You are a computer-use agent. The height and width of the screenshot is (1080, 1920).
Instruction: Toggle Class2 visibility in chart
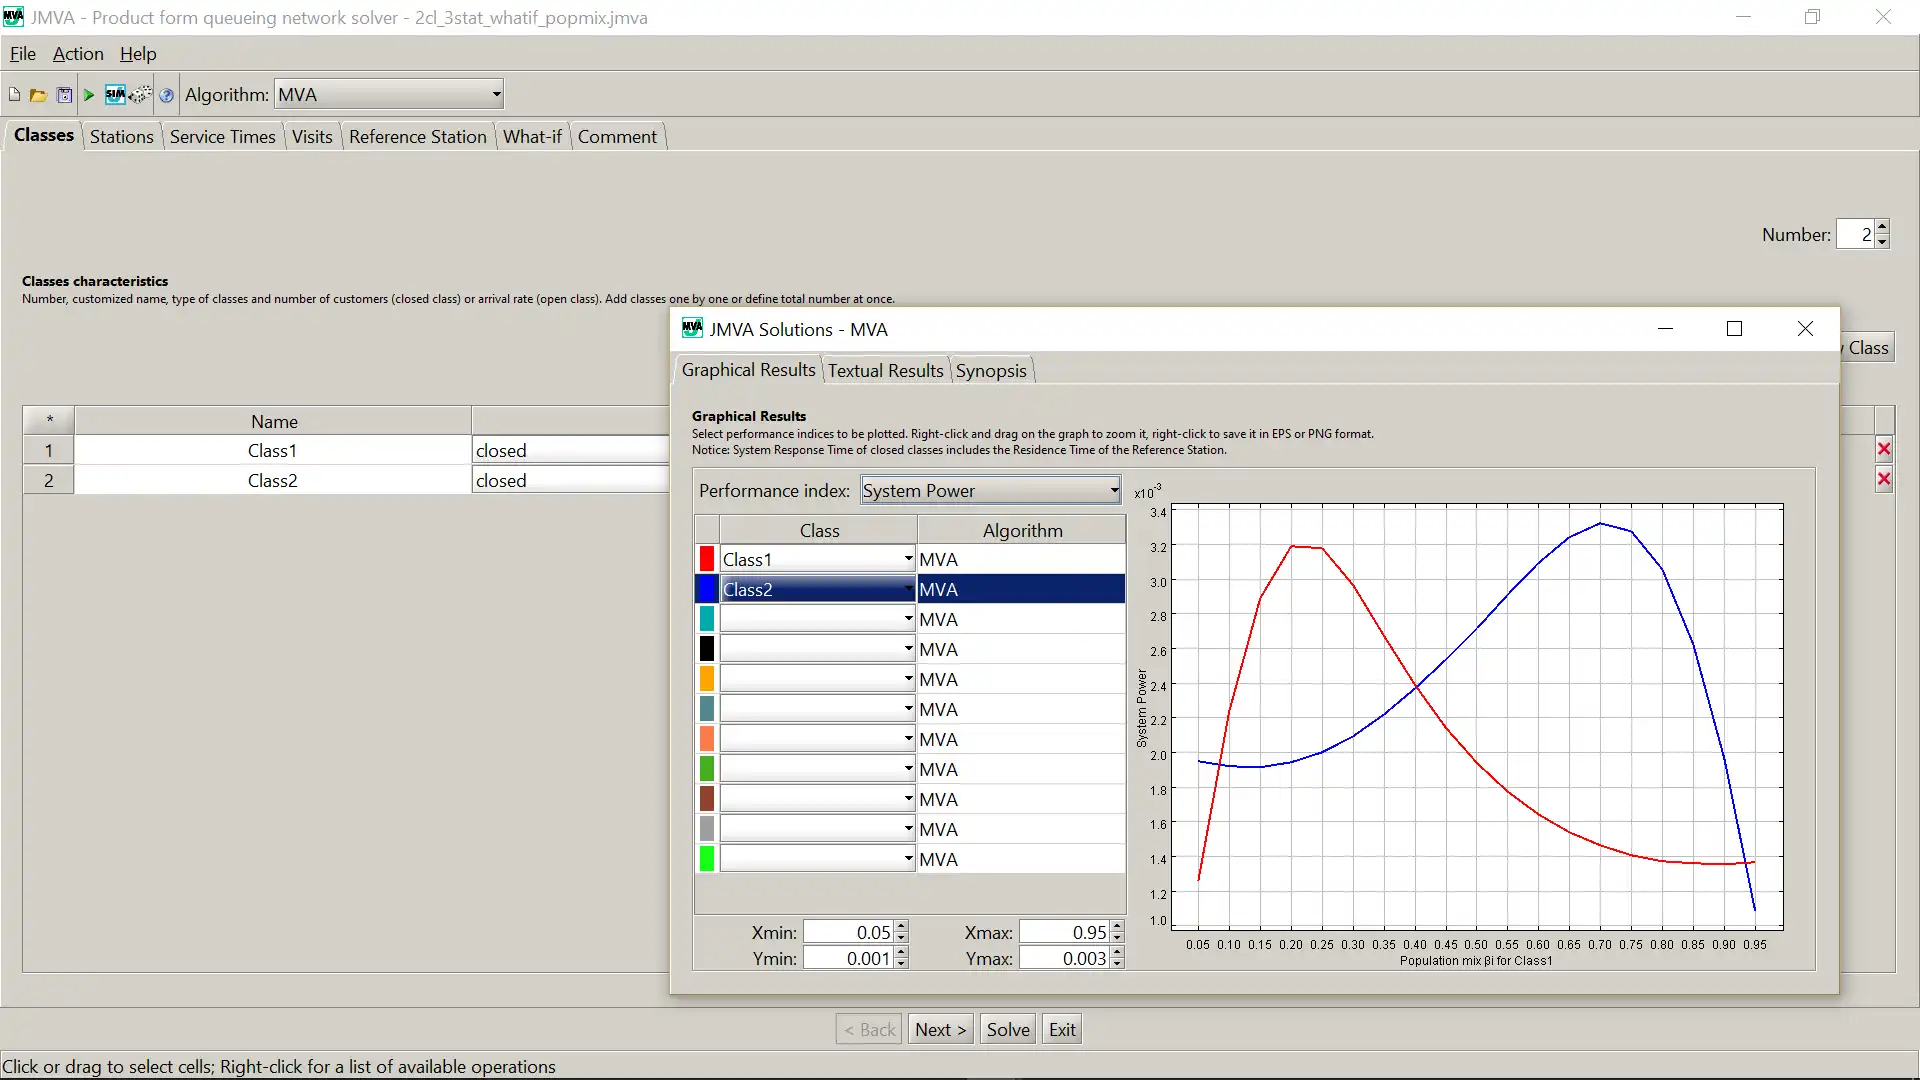(705, 588)
